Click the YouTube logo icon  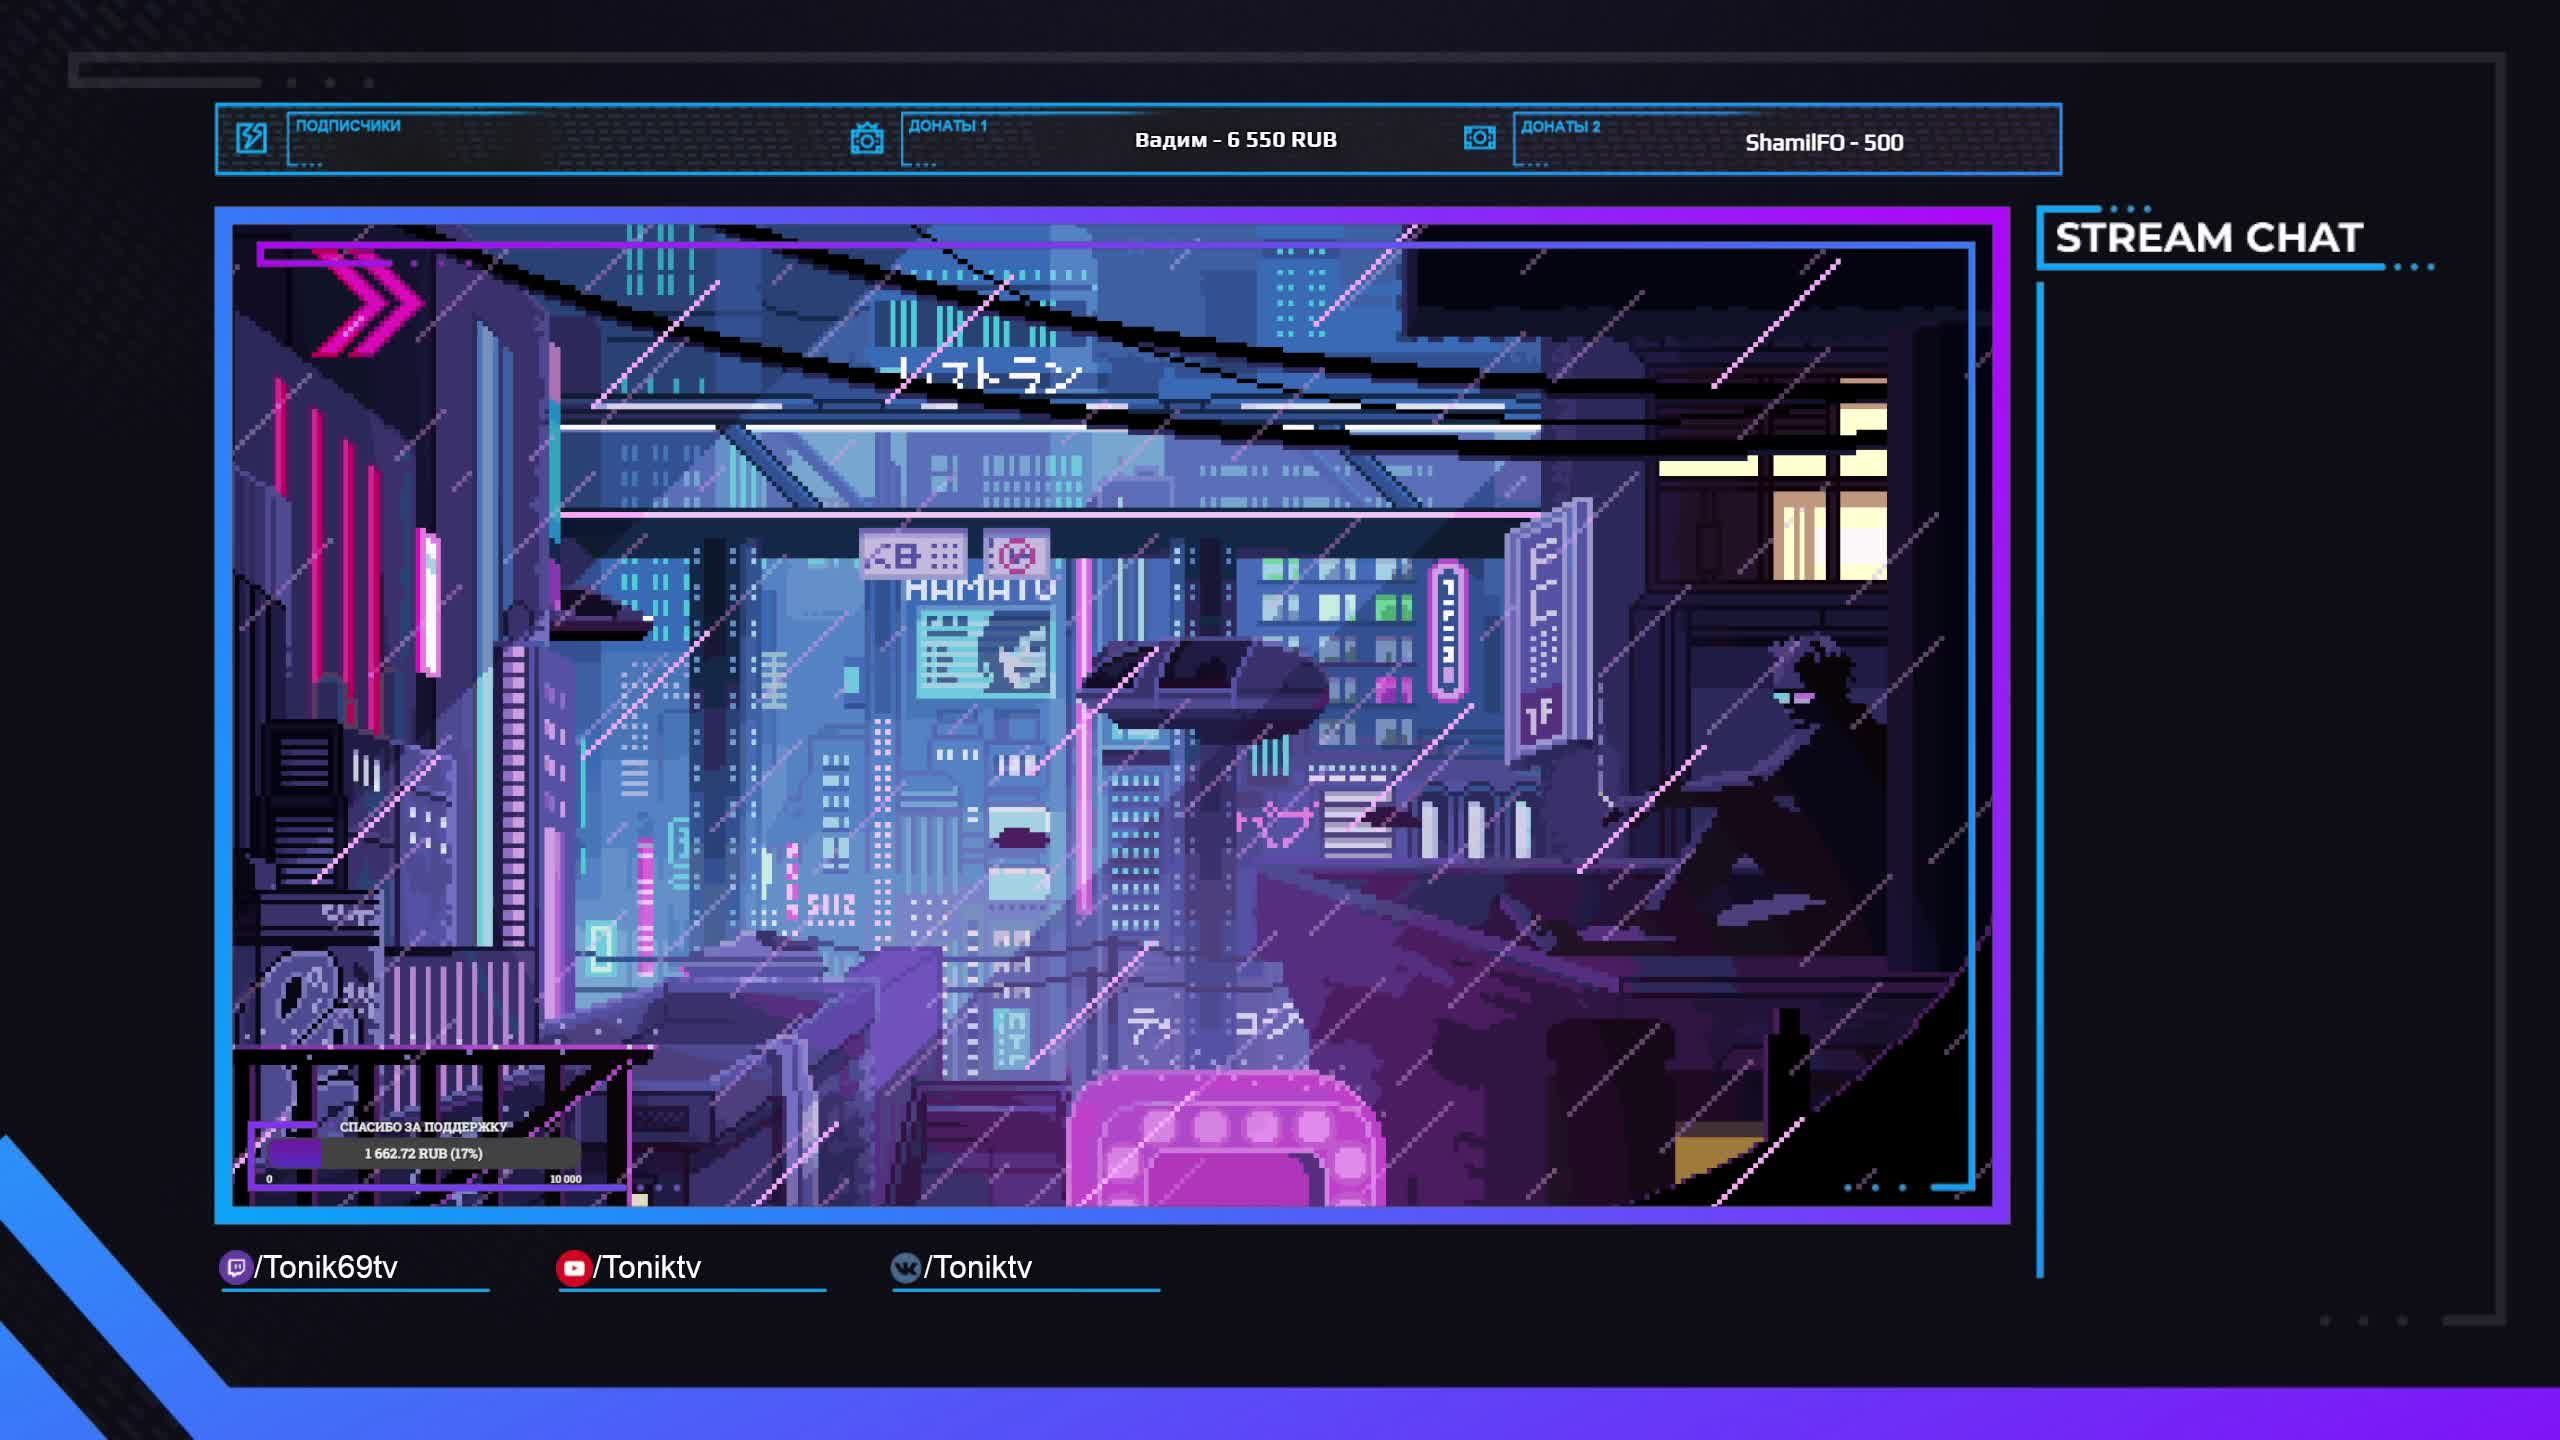point(573,1268)
